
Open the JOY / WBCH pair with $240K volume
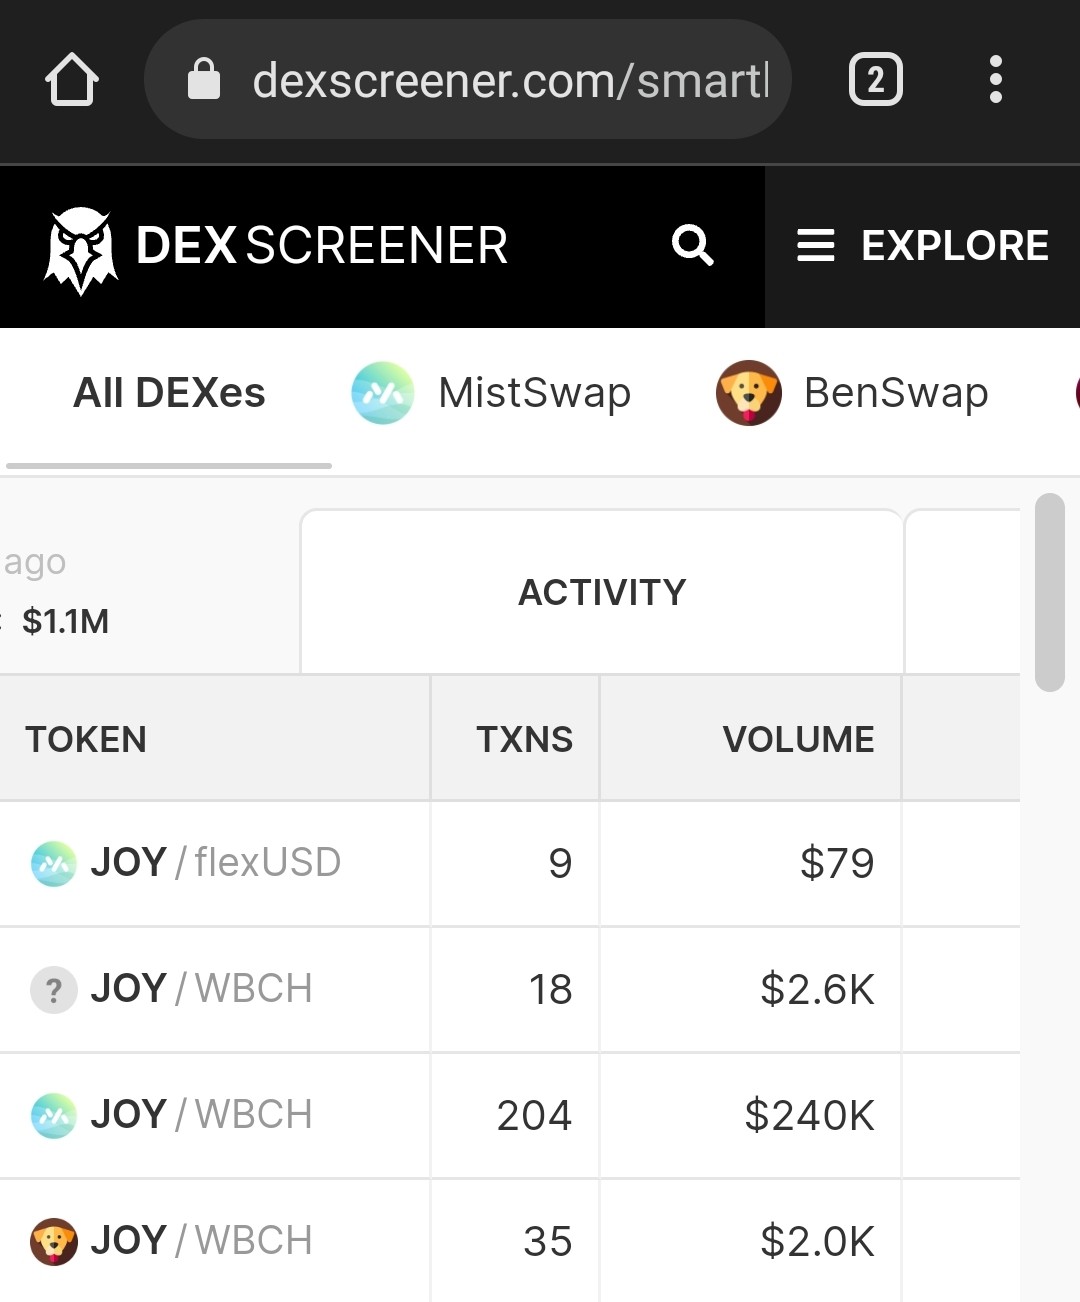click(510, 1115)
